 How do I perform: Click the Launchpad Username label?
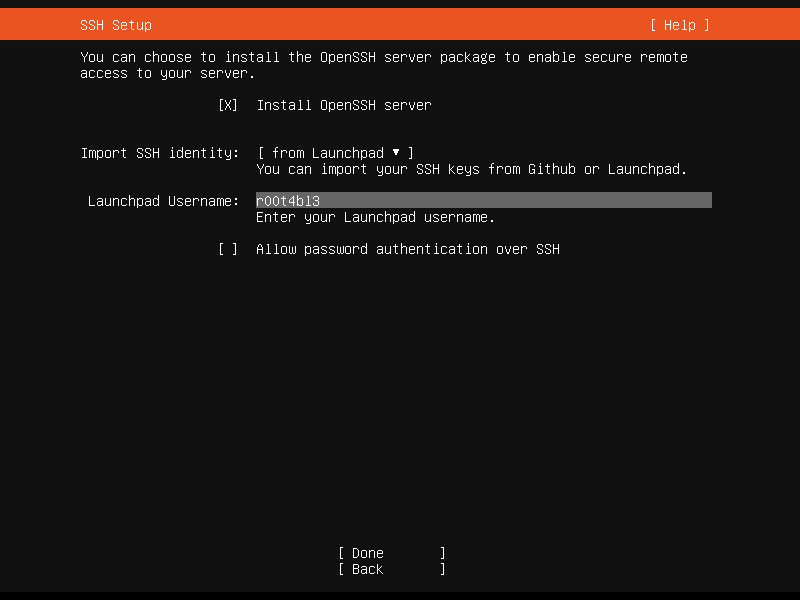click(x=163, y=201)
